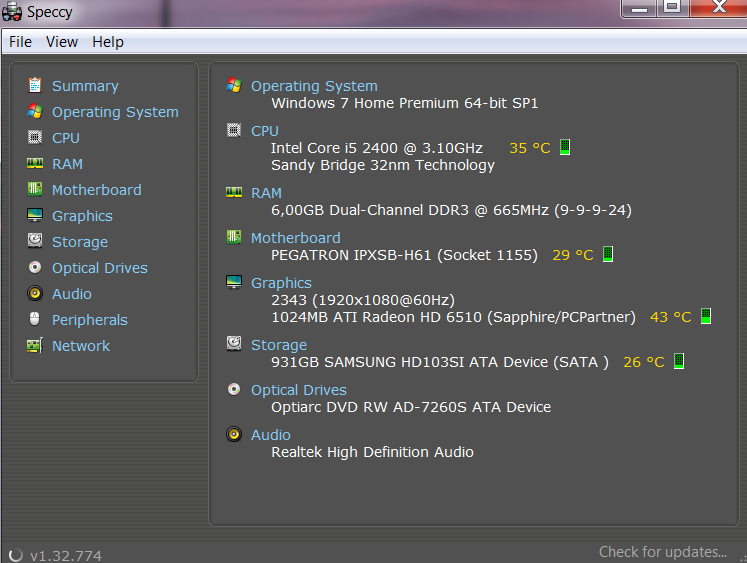Open Audio section via speaker sidebar icon
747x563 pixels.
(35, 293)
